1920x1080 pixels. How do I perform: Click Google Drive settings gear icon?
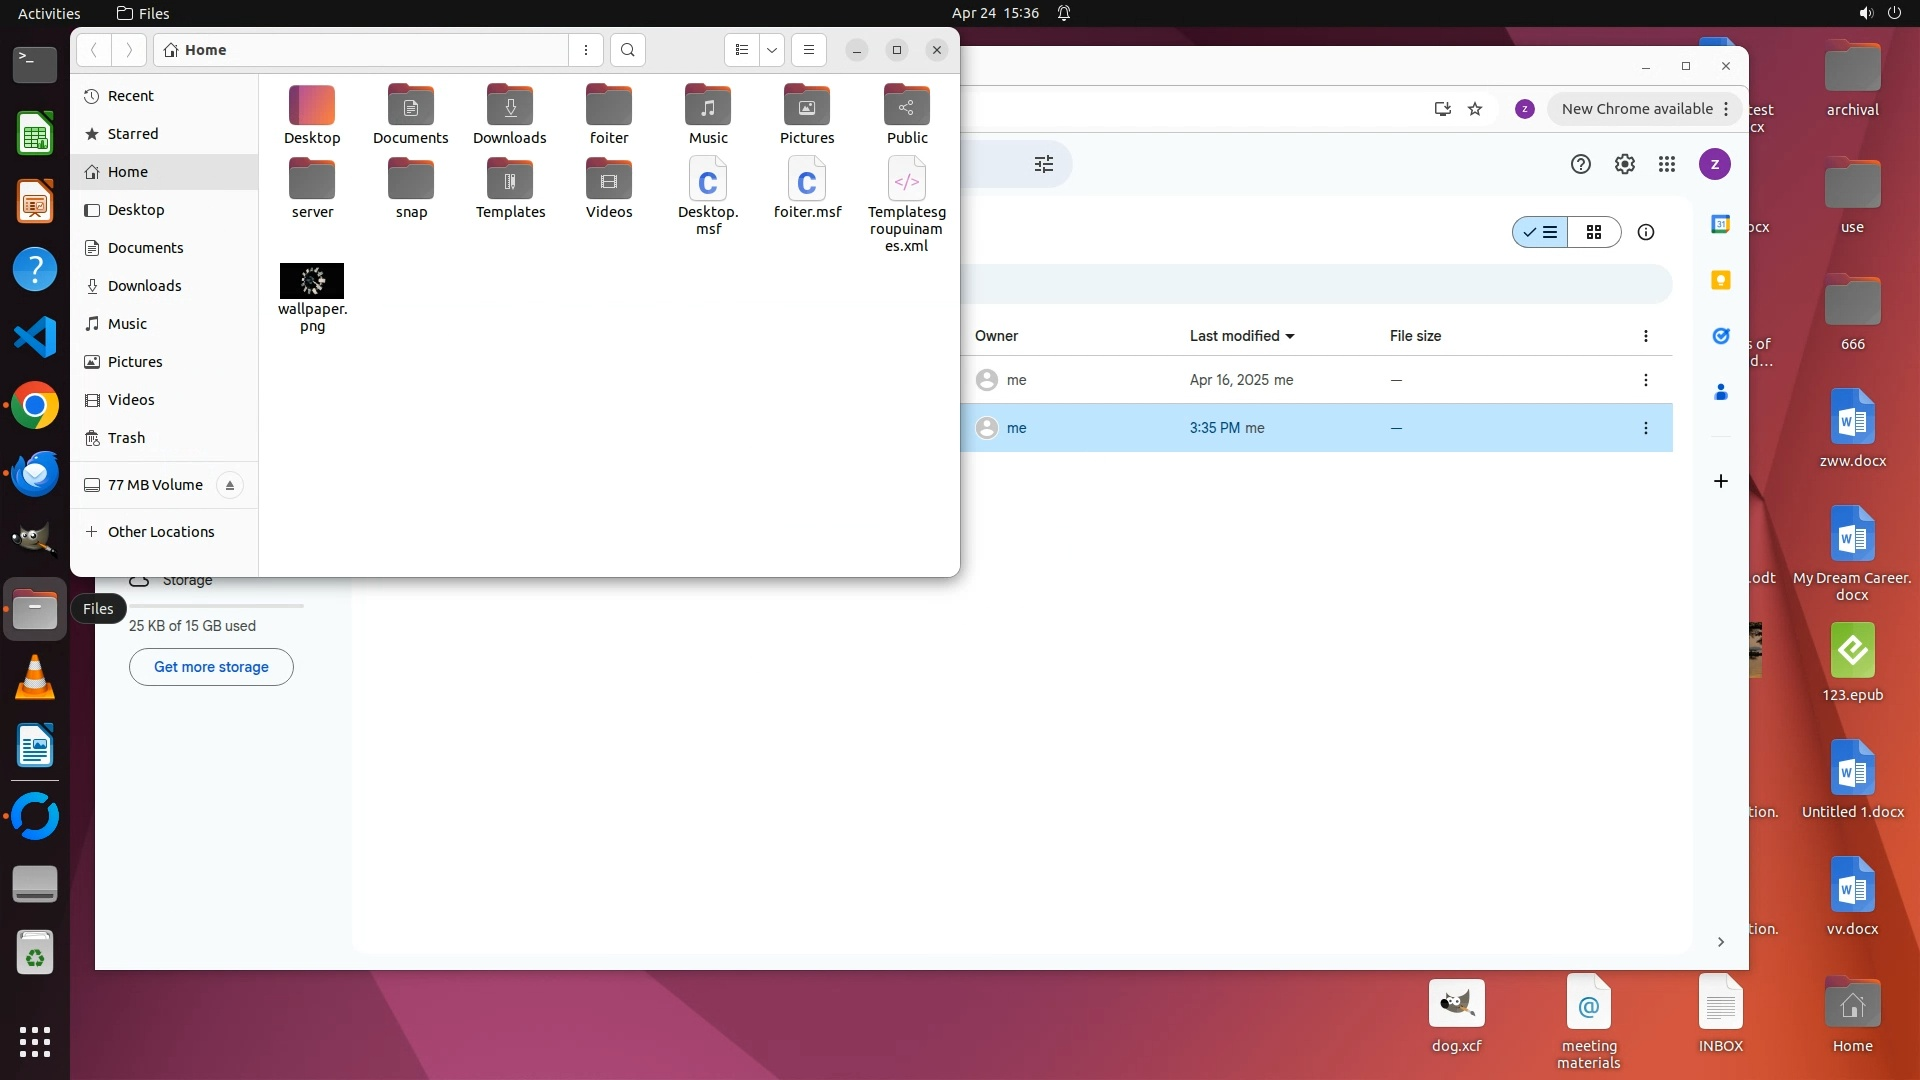(1624, 165)
